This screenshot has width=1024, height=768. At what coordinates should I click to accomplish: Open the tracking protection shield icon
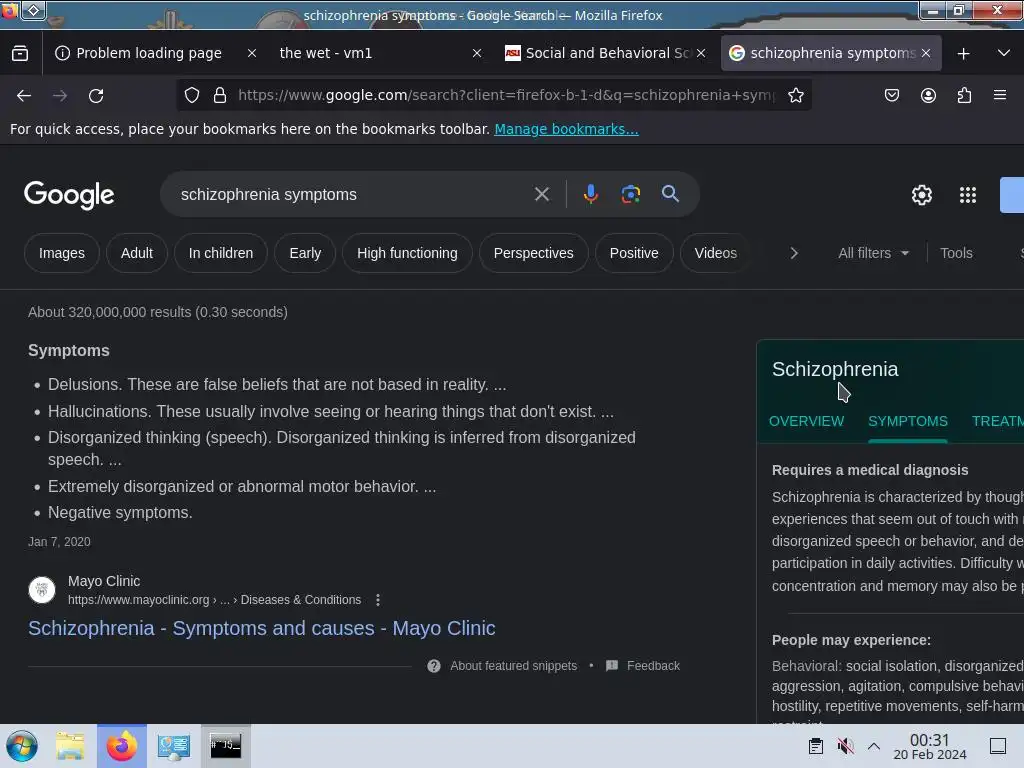pyautogui.click(x=191, y=95)
